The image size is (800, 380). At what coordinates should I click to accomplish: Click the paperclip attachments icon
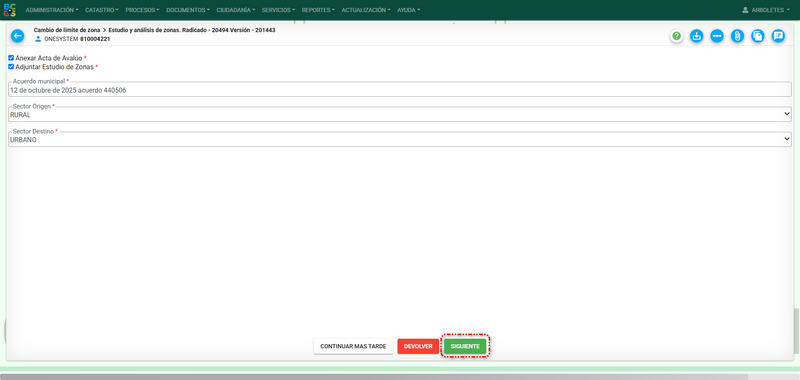point(737,36)
